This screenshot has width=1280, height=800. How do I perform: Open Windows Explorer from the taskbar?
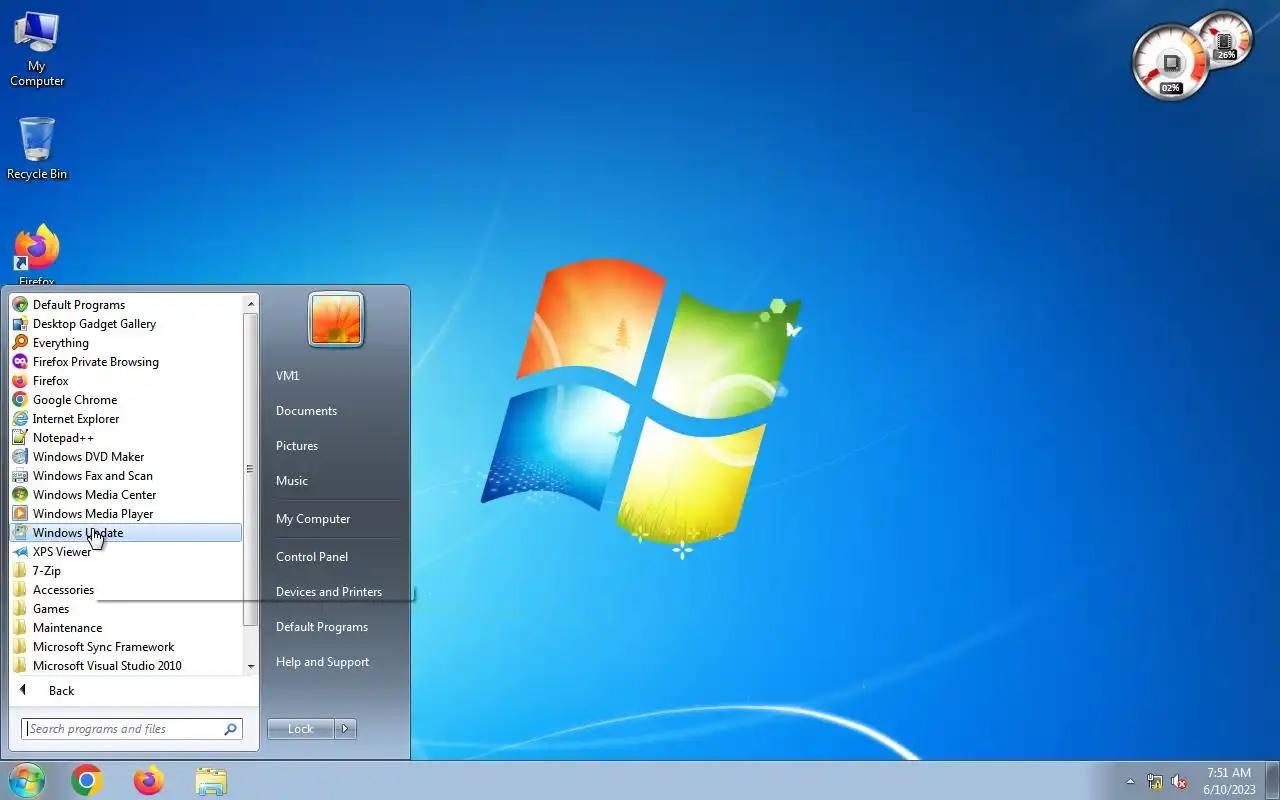[x=211, y=780]
